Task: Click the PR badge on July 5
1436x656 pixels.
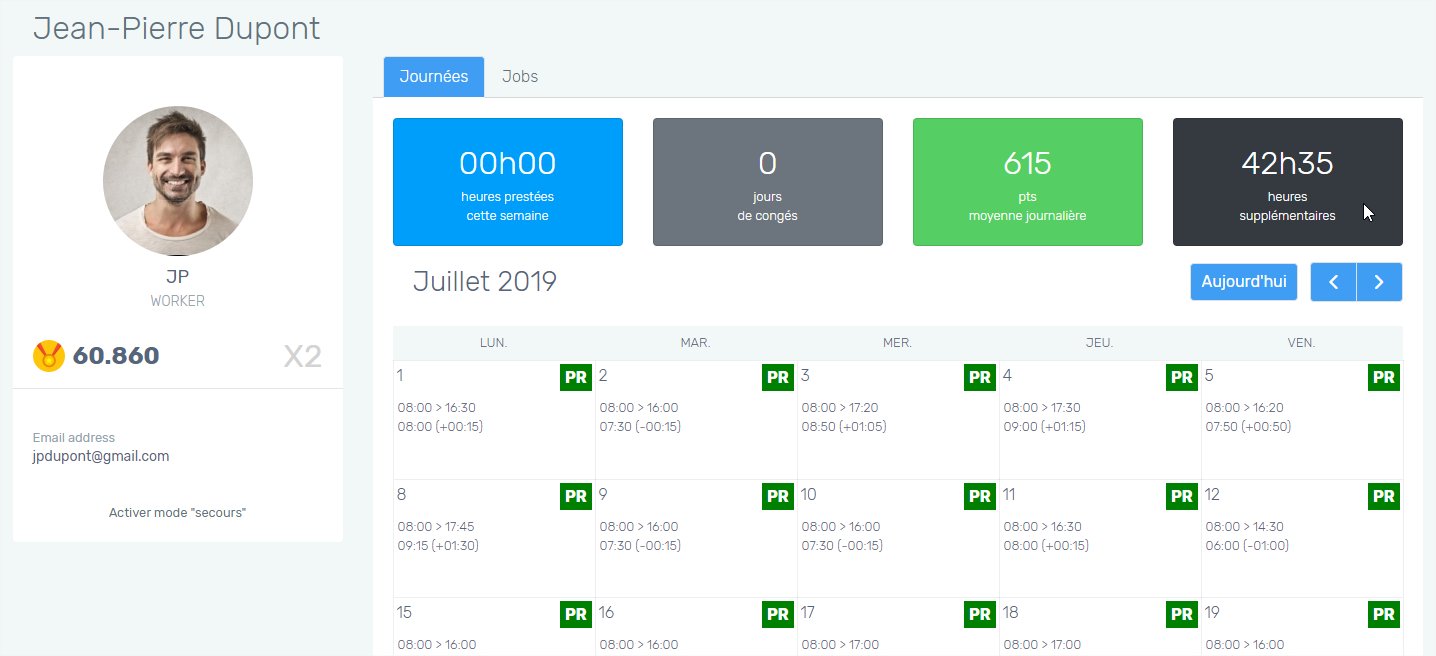Action: (1383, 377)
